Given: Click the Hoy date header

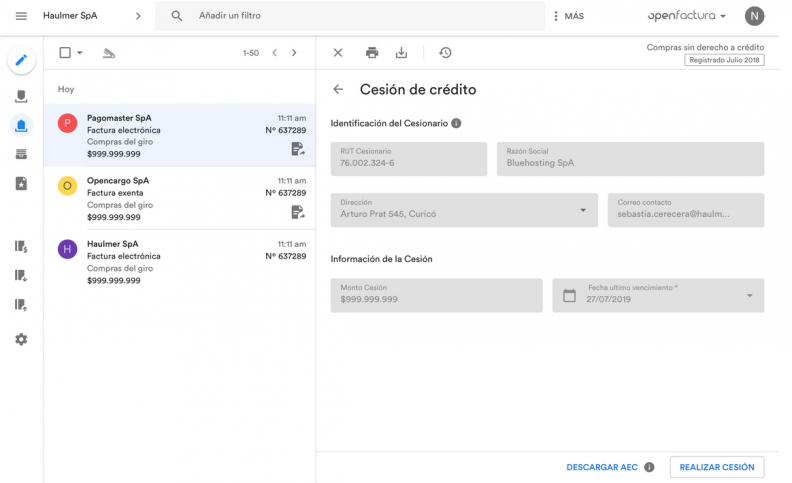Looking at the screenshot, I should (x=66, y=89).
